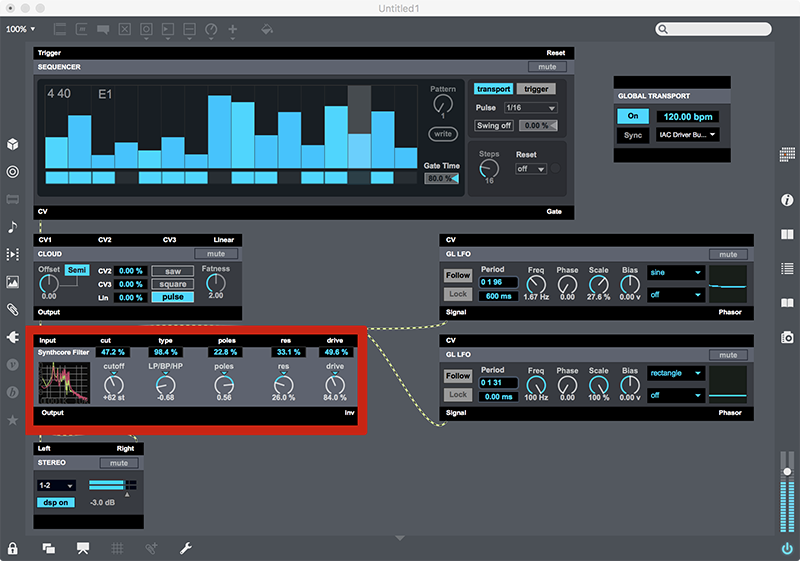Toggle the patcher lock icon
Viewport: 800px width, 561px height.
point(13,548)
